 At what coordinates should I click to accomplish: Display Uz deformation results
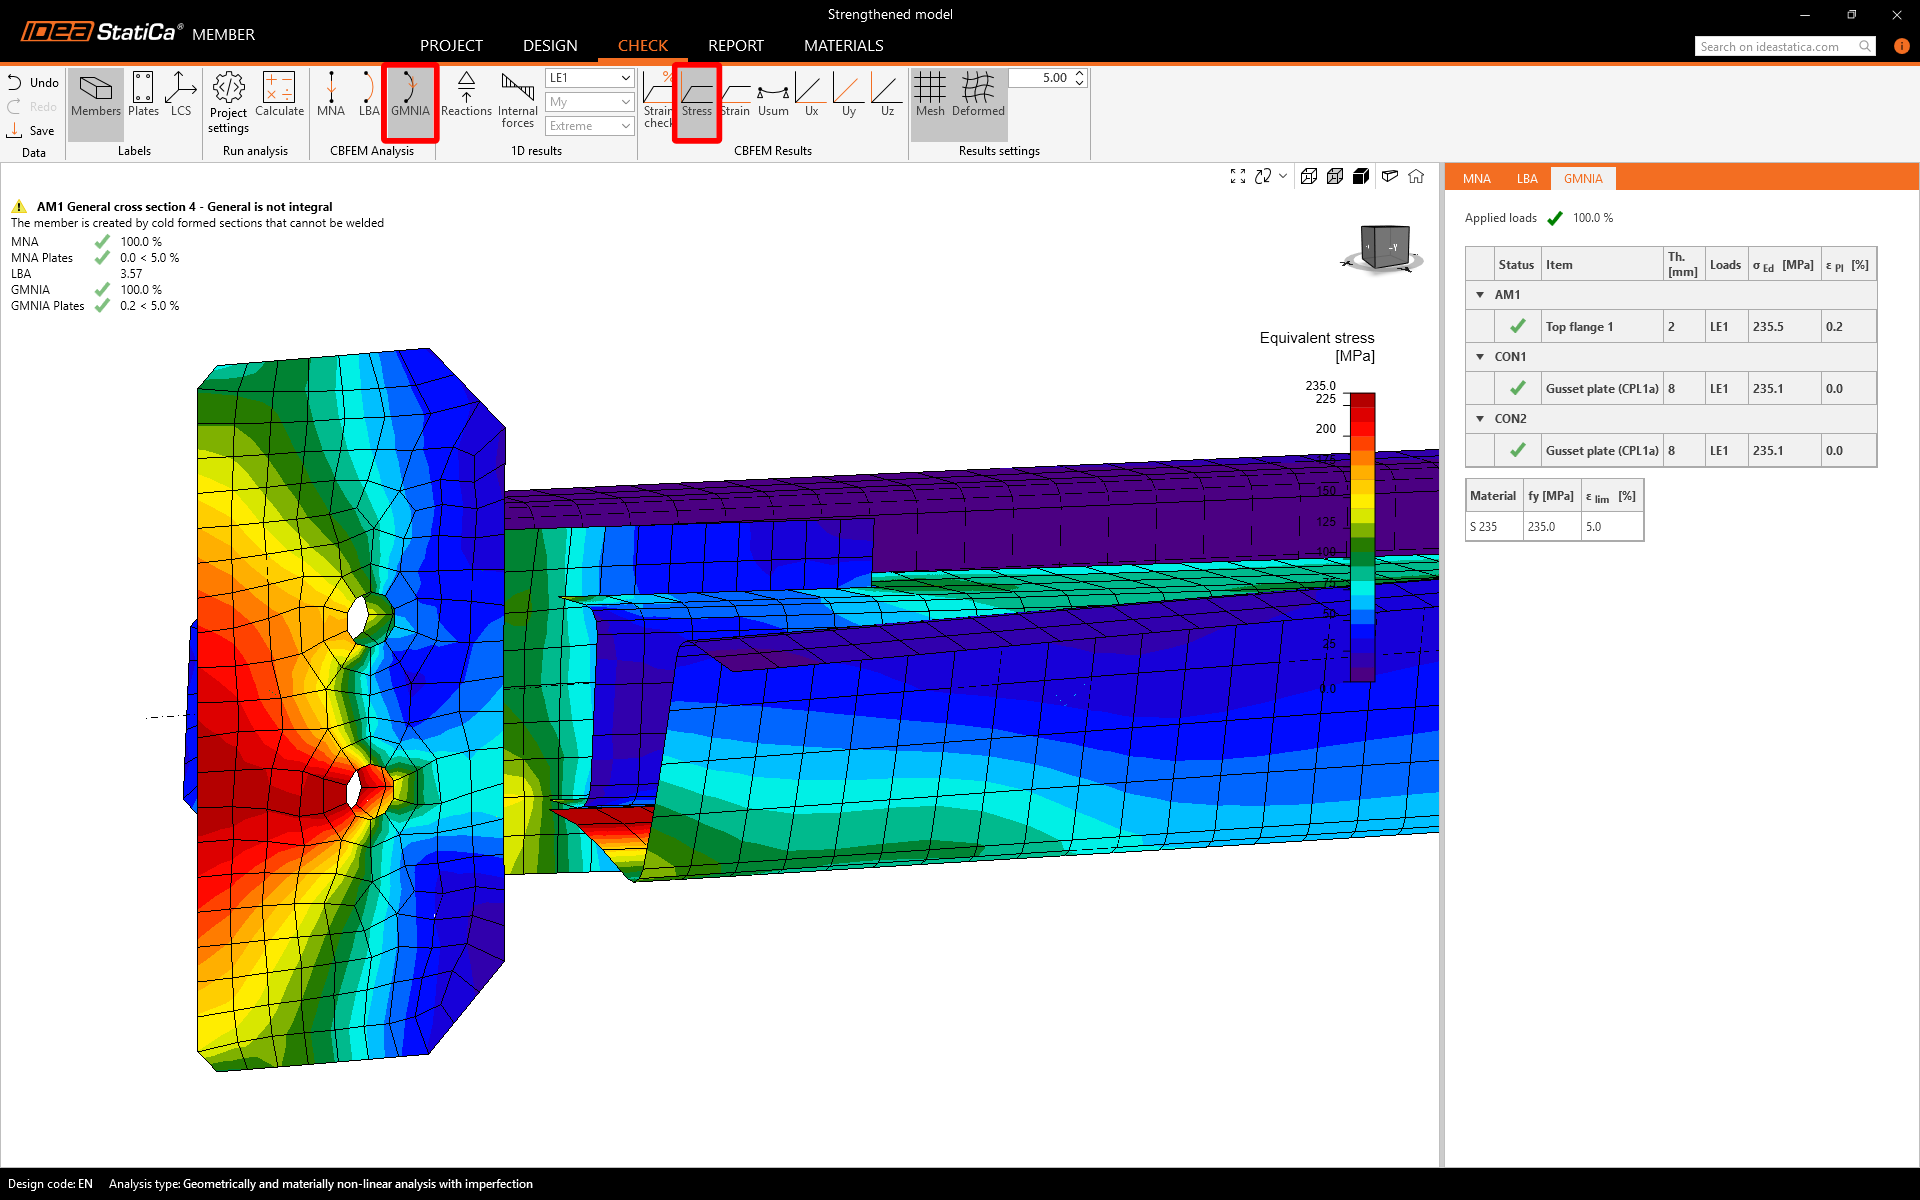[887, 95]
